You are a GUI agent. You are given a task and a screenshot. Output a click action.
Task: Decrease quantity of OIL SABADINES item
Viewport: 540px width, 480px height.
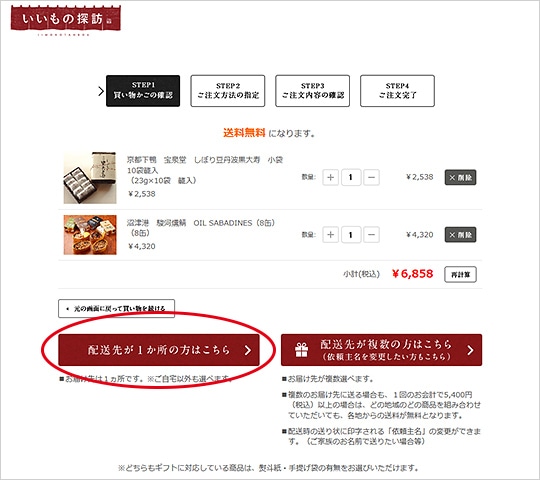pyautogui.click(x=371, y=235)
